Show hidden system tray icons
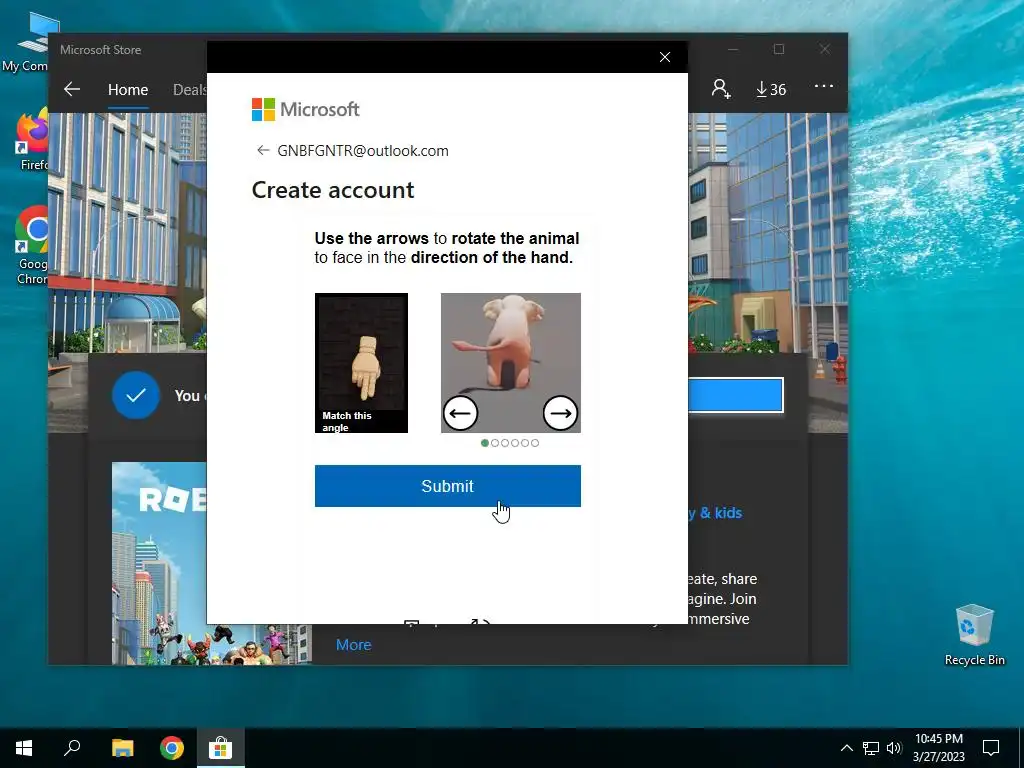Viewport: 1024px width, 768px height. point(846,748)
